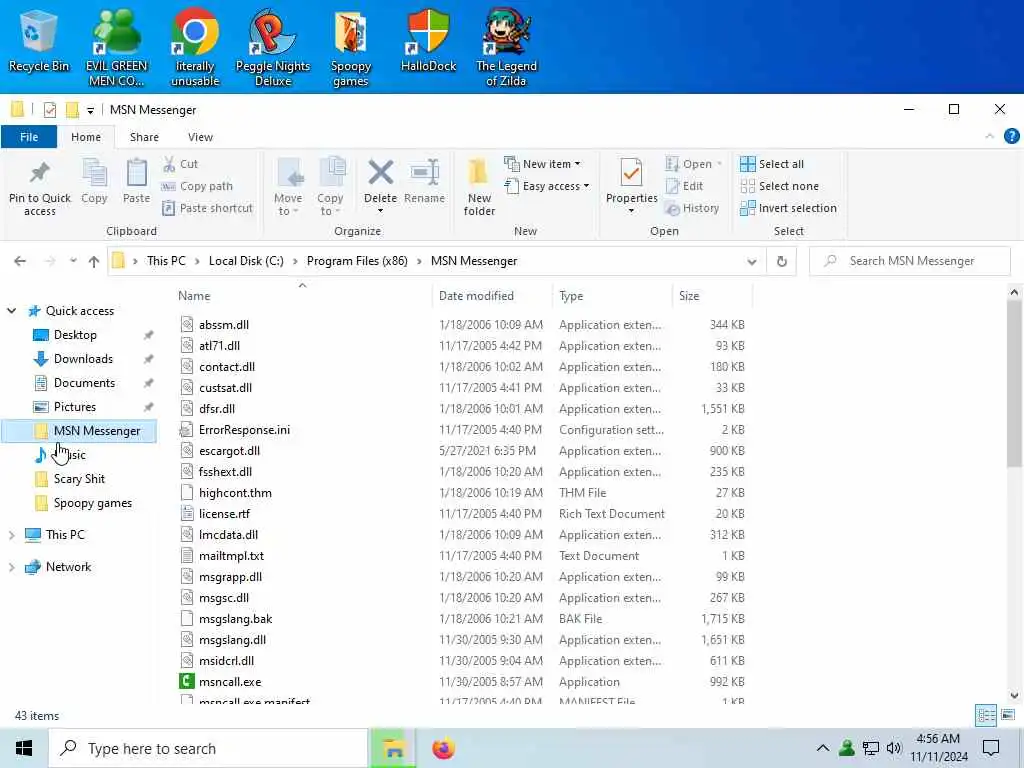The height and width of the screenshot is (768, 1024).
Task: Click the taskbar Type here to search box
Action: tap(208, 748)
